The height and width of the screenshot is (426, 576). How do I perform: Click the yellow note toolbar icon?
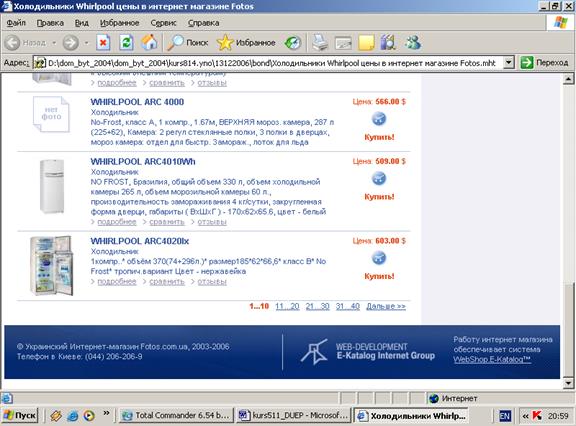pyautogui.click(x=366, y=43)
